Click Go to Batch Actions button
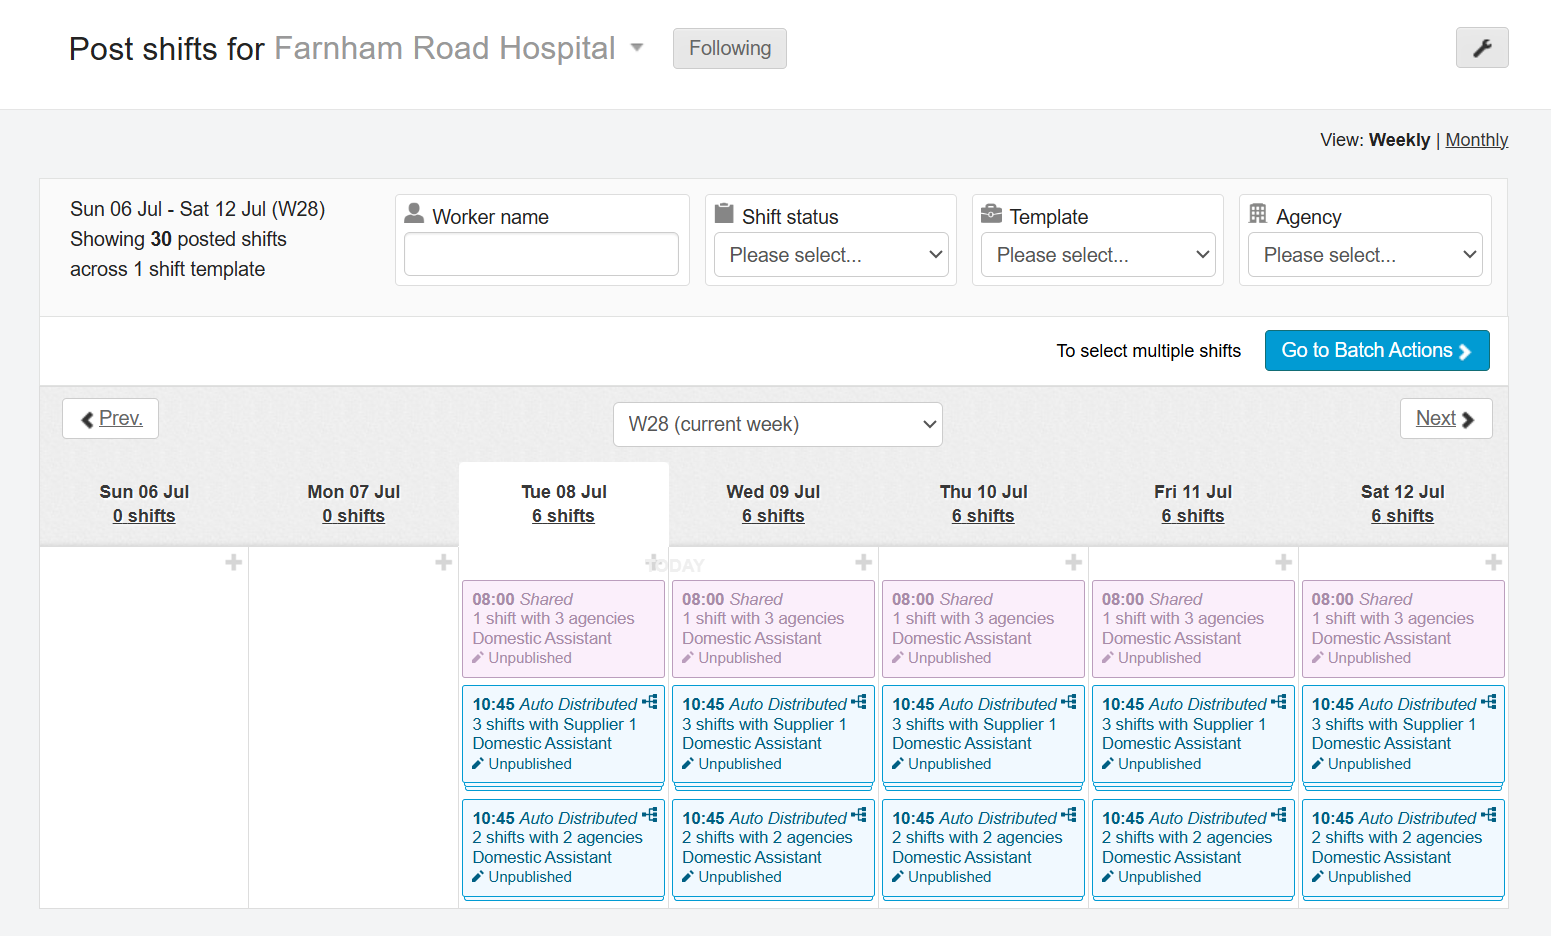The image size is (1551, 936). click(1376, 351)
